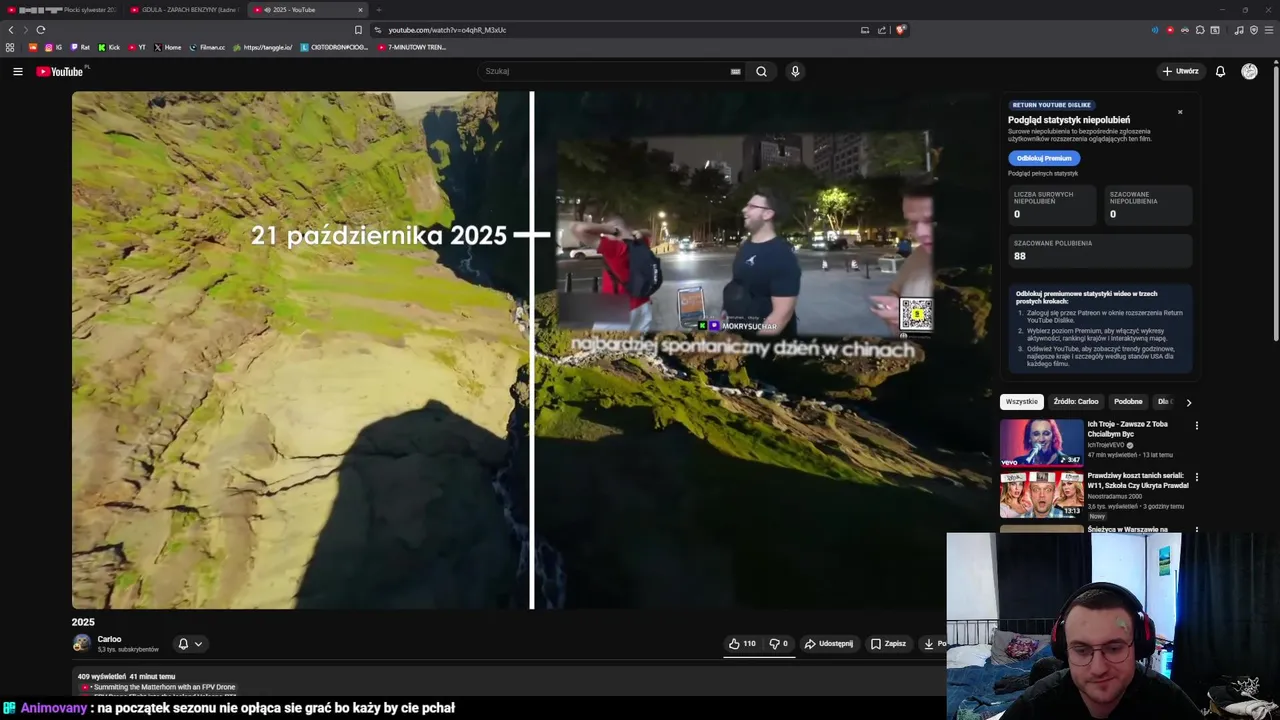This screenshot has height=720, width=1280.
Task: Open the YT bookmark
Action: click(137, 47)
